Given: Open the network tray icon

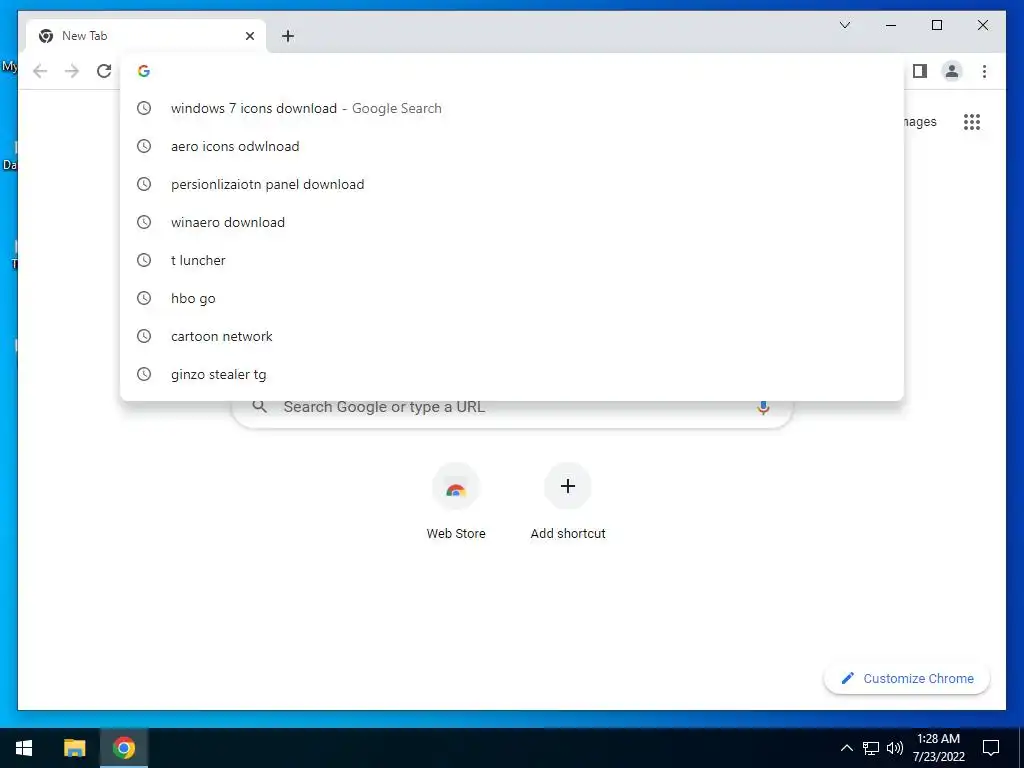Looking at the screenshot, I should 871,748.
